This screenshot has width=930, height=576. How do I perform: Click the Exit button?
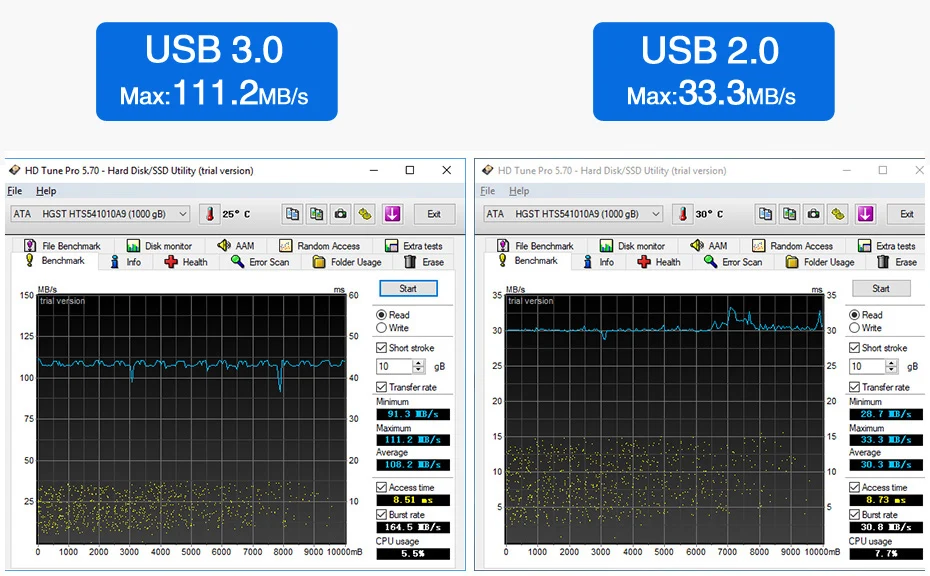point(434,213)
